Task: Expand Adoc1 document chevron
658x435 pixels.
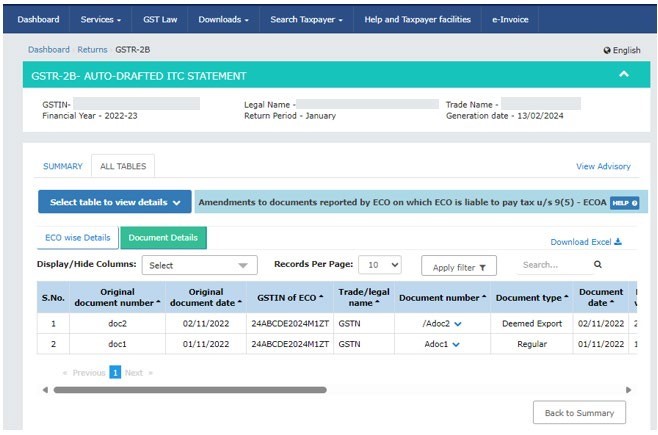Action: [x=456, y=344]
